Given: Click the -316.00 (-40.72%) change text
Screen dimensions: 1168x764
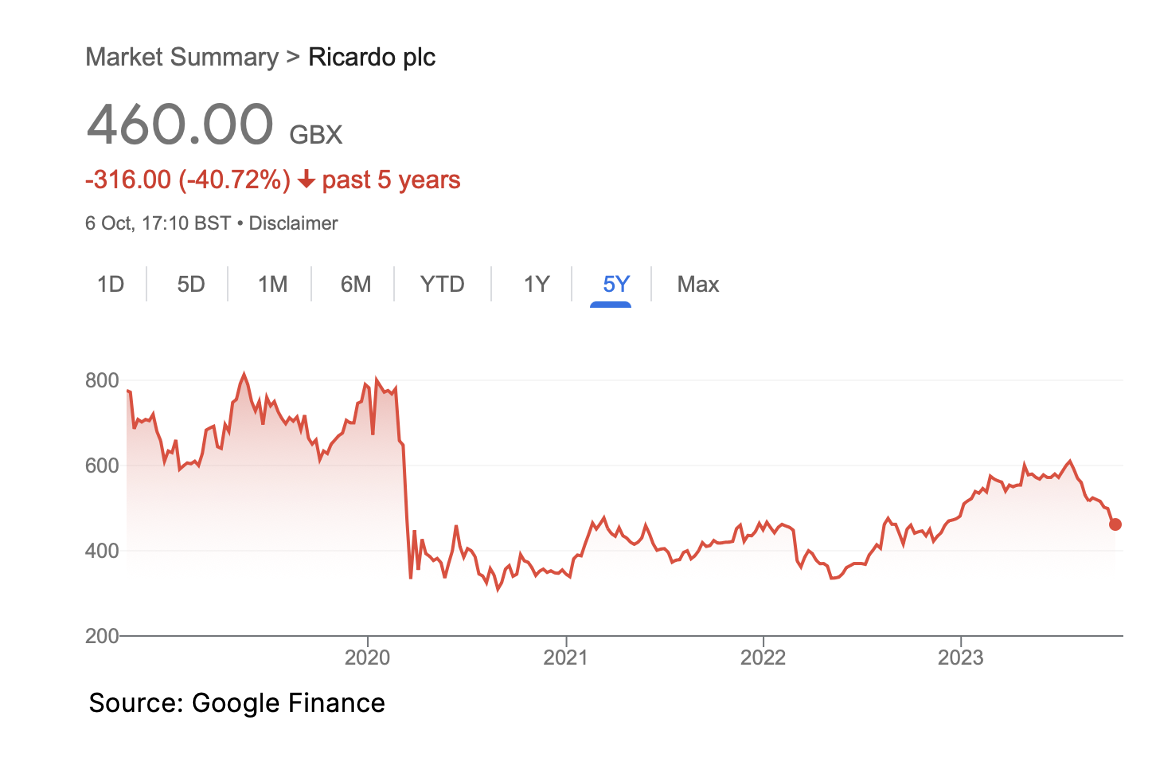Looking at the screenshot, I should click(x=188, y=180).
